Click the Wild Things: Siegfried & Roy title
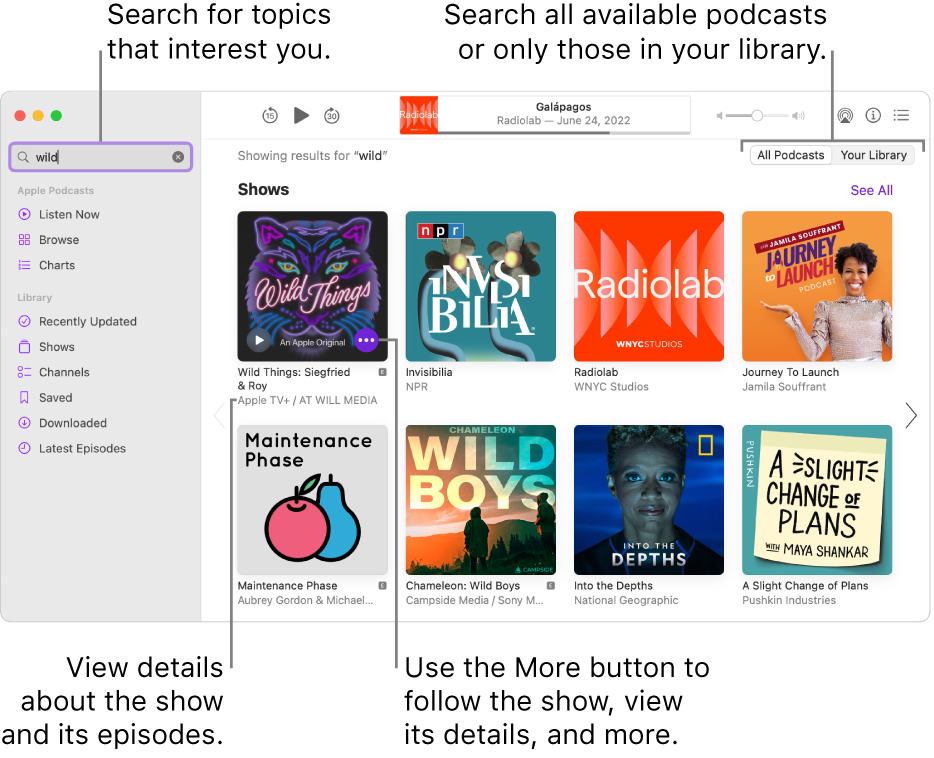This screenshot has width=934, height=758. (294, 379)
